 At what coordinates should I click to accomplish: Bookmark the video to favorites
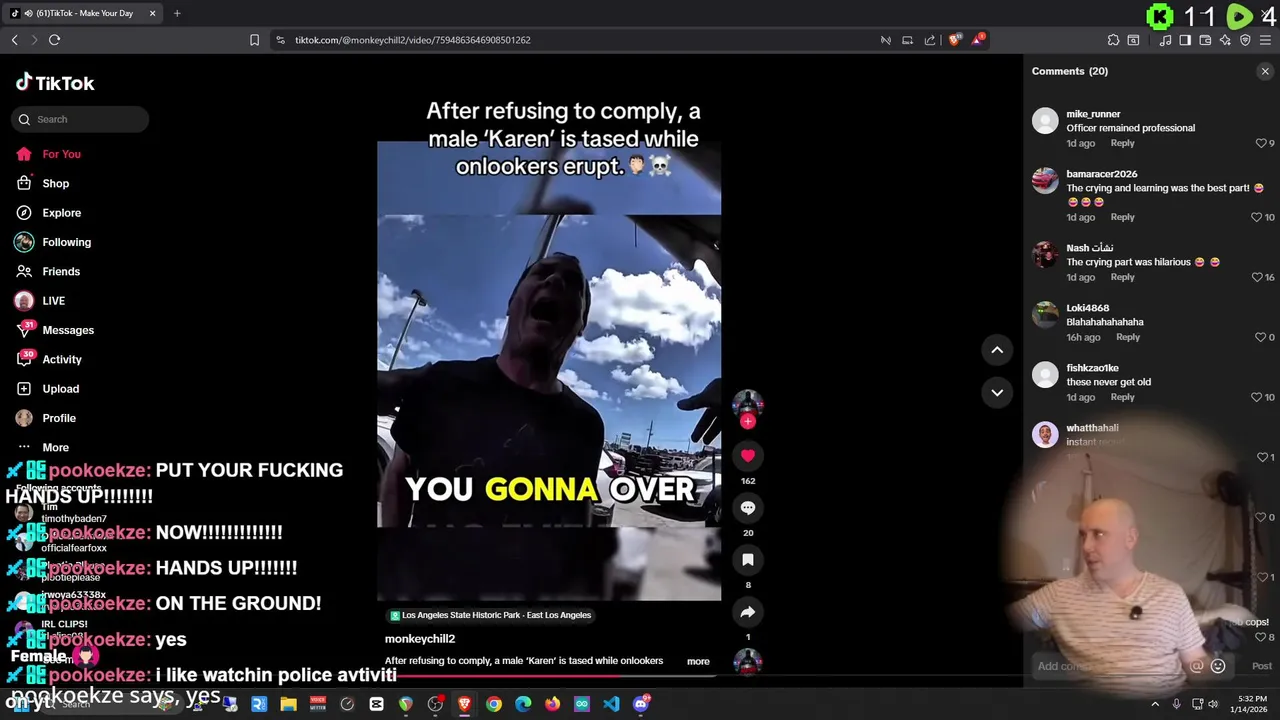[747, 560]
